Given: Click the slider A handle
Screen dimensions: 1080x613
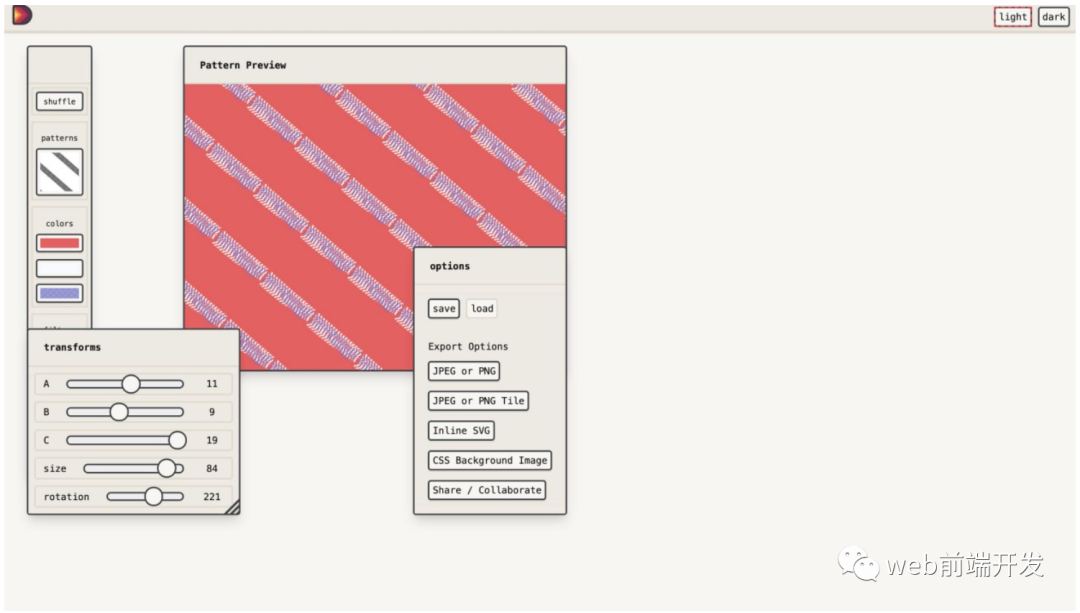Looking at the screenshot, I should click(x=131, y=384).
